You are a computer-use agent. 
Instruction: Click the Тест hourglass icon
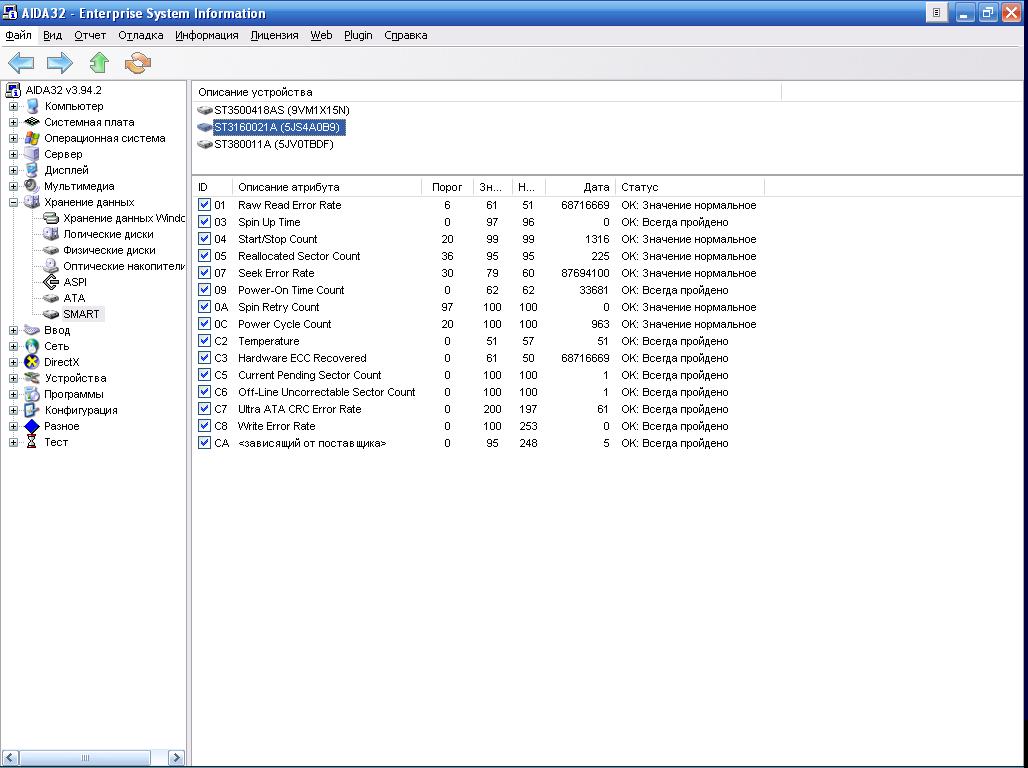pyautogui.click(x=32, y=442)
